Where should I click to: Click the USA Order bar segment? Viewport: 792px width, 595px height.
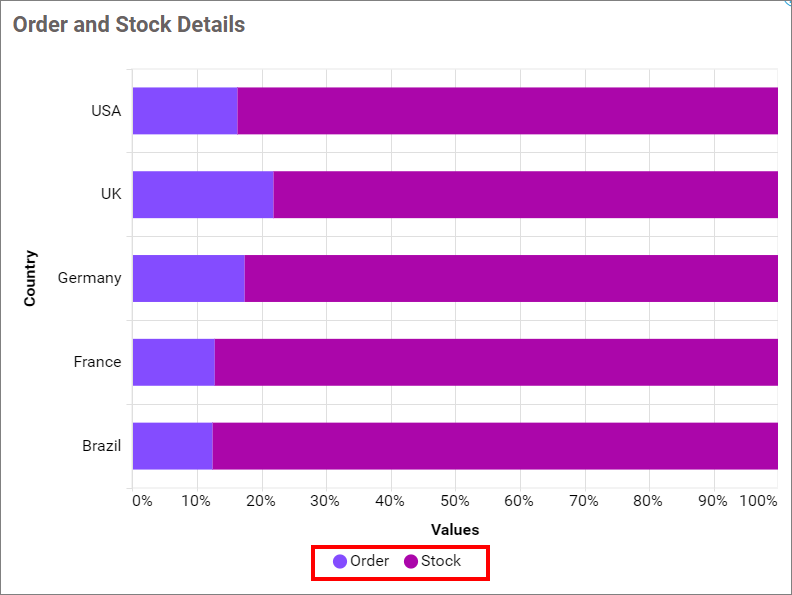185,111
